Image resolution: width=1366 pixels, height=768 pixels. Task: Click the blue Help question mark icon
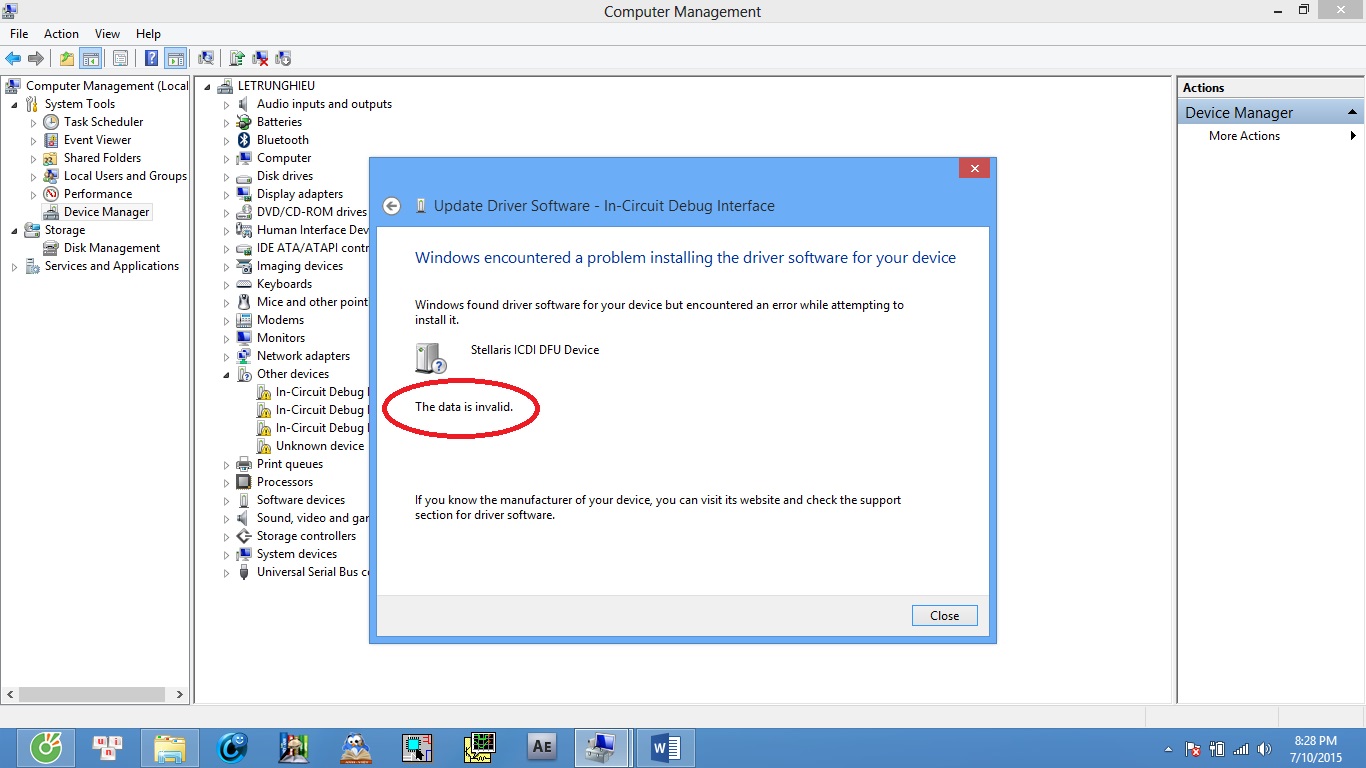[x=151, y=58]
